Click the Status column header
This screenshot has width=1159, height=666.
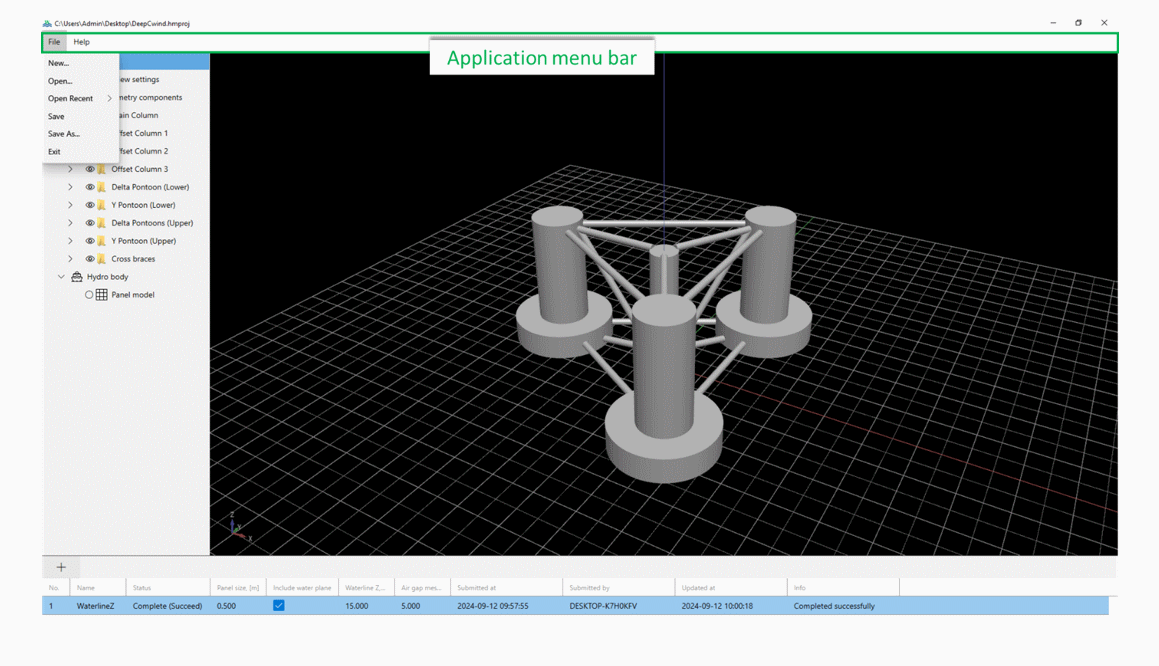pos(168,588)
